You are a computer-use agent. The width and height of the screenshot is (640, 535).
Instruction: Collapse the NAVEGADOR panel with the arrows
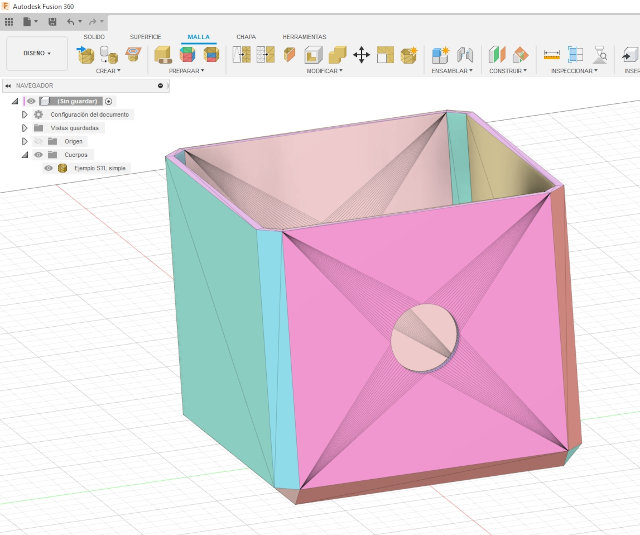[x=8, y=86]
